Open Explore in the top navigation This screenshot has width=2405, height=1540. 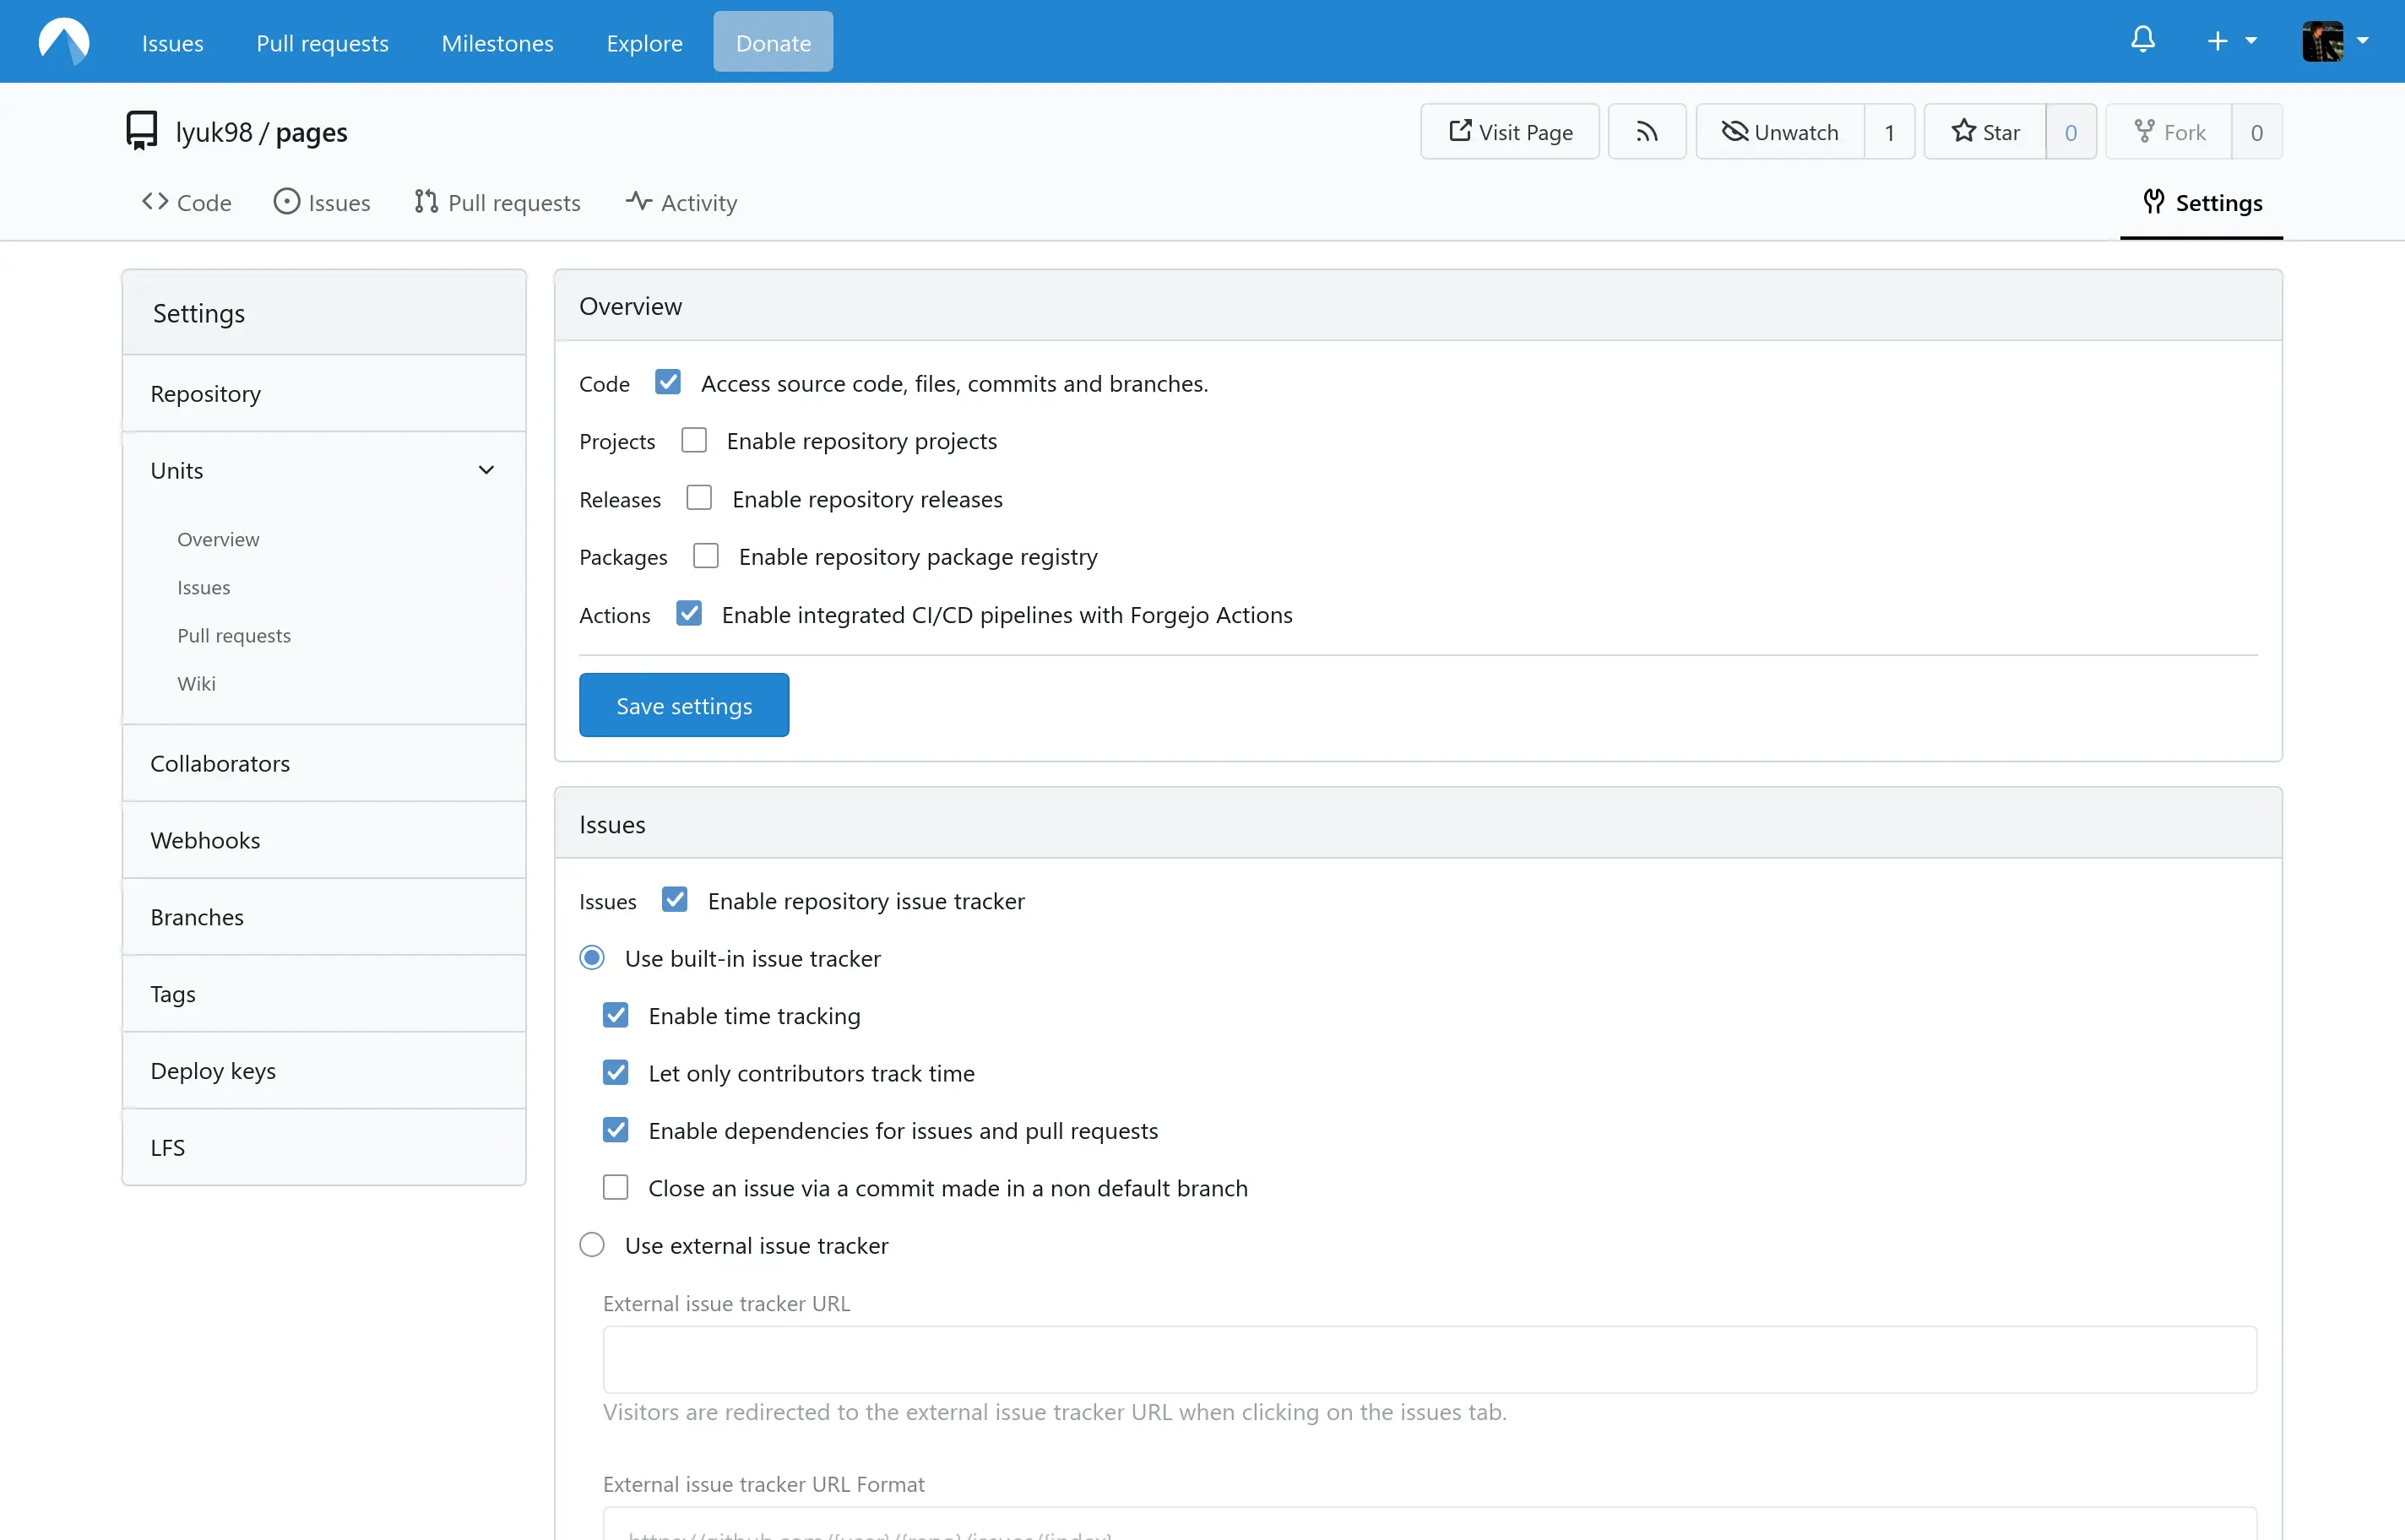coord(644,42)
